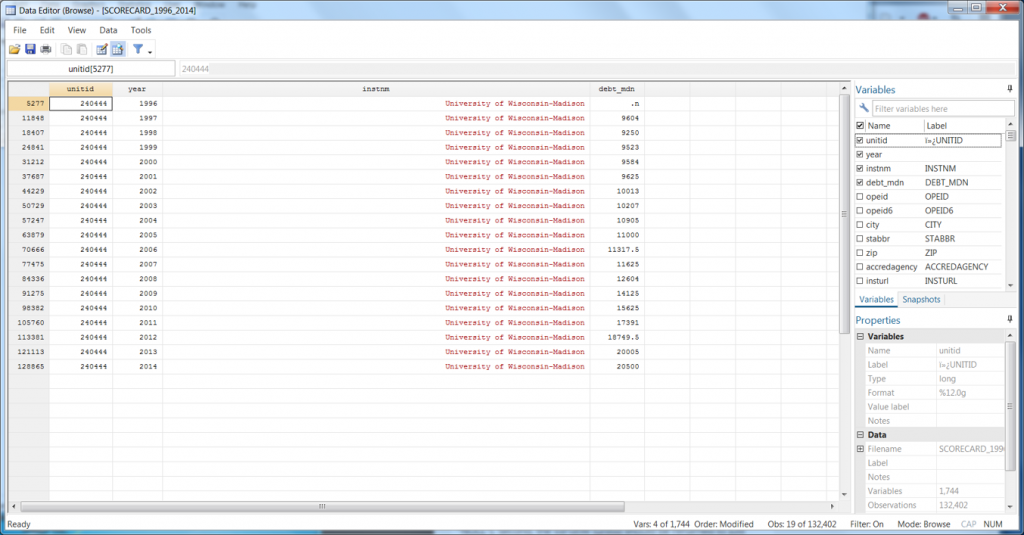Check the city variable checkbox

860,225
